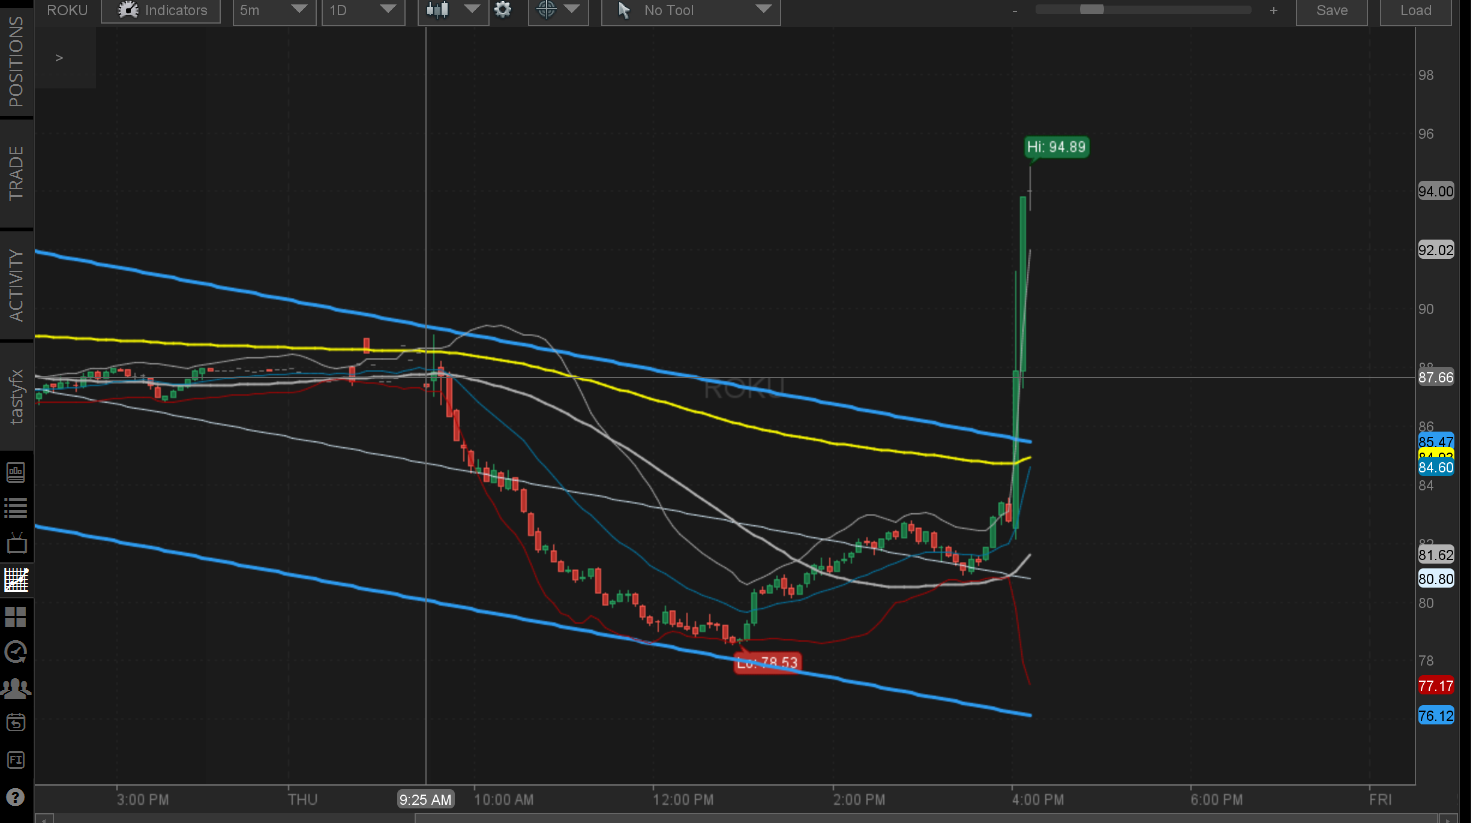Viewport: 1471px width, 823px height.
Task: Switch to the Trade tab
Action: coord(16,173)
